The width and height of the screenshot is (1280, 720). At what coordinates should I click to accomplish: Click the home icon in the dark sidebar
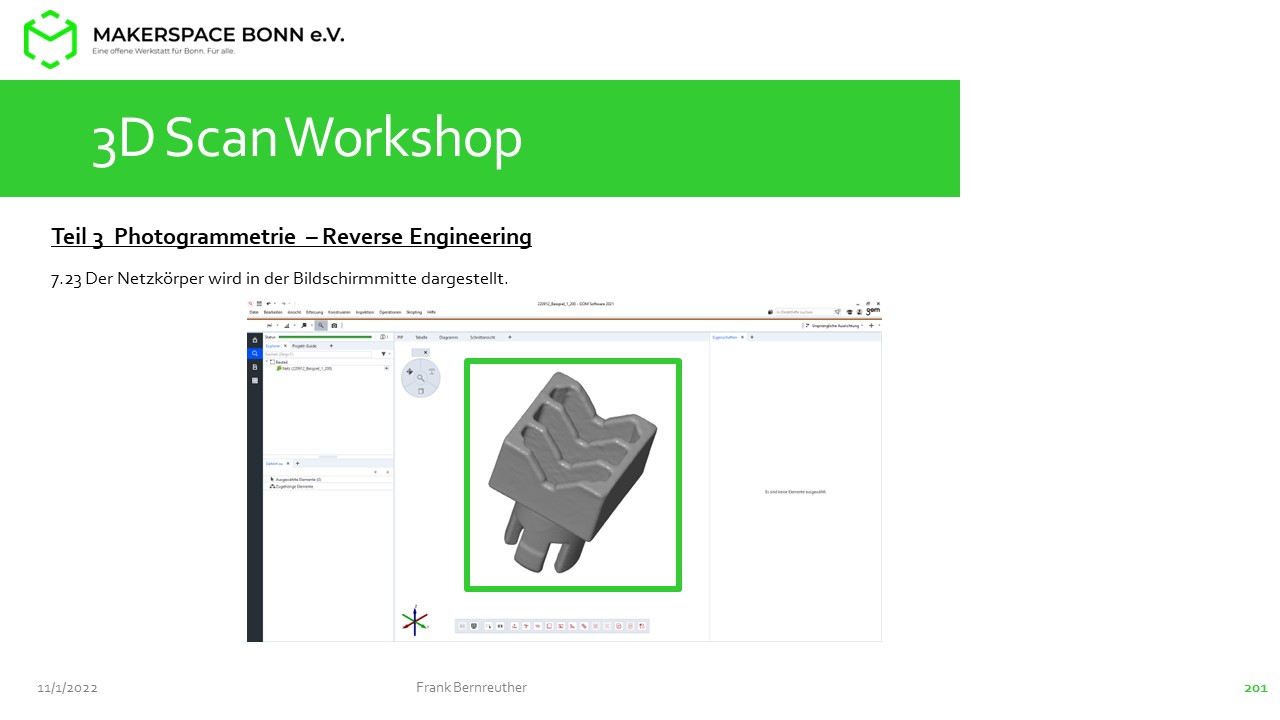(255, 340)
